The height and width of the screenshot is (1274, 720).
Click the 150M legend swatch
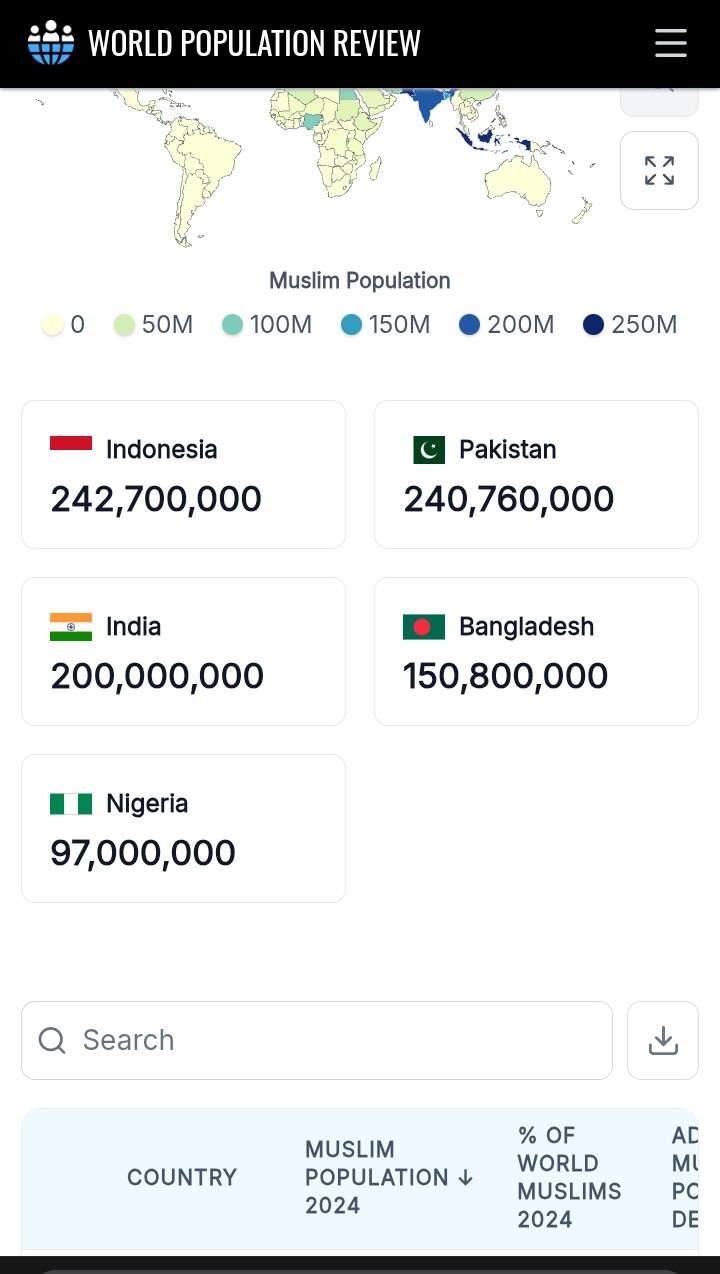(351, 325)
